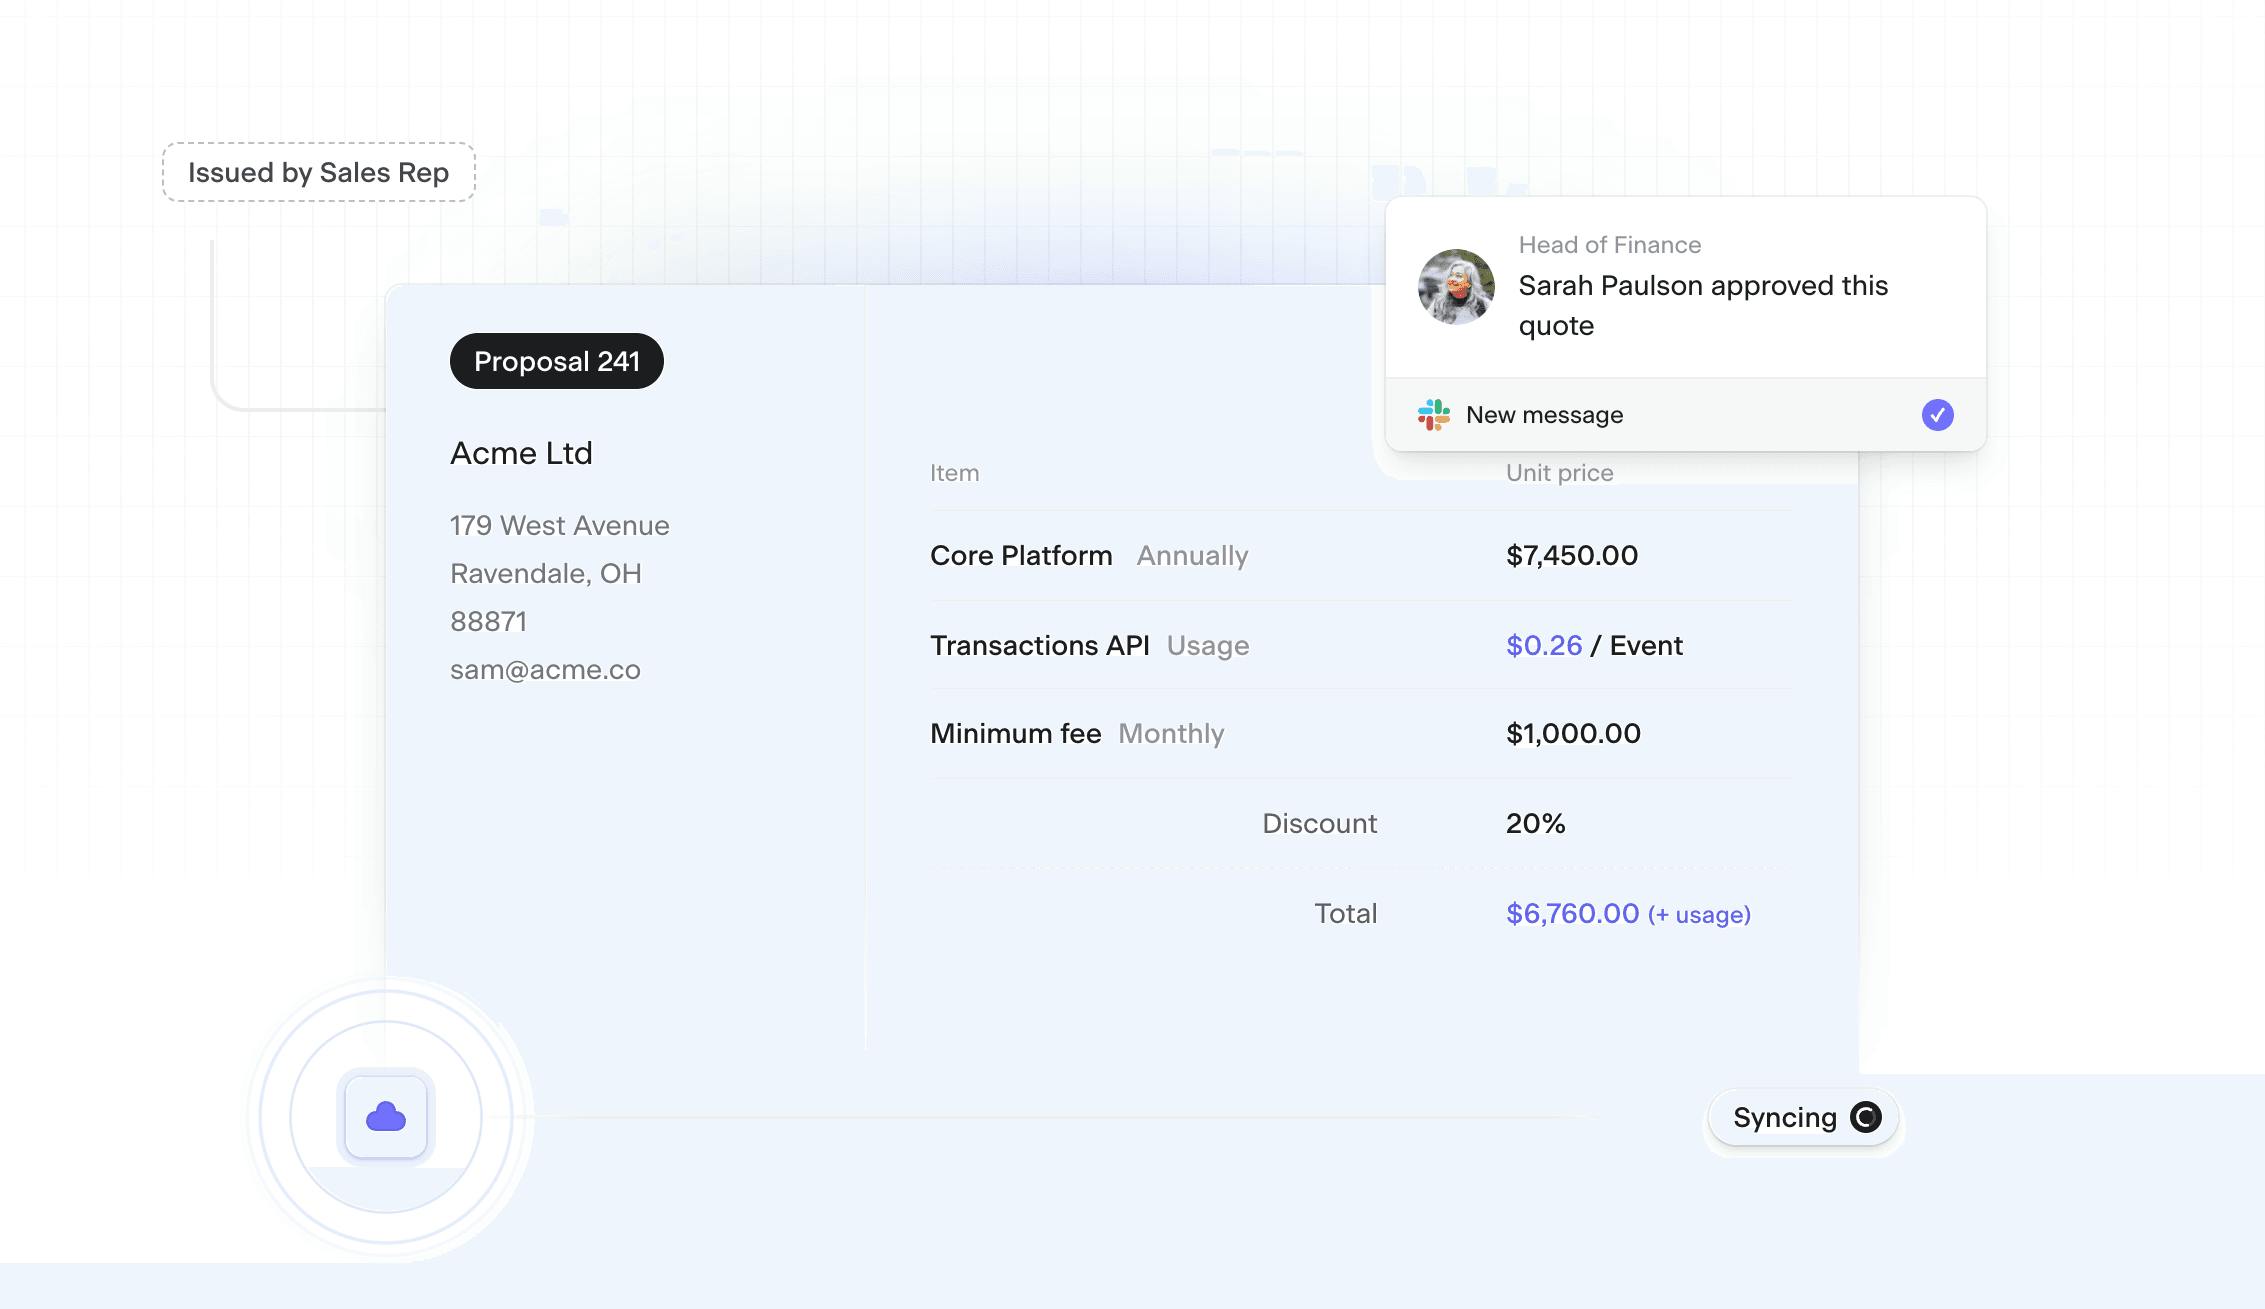
Task: Select the Minimum fee line item
Action: (x=1015, y=733)
